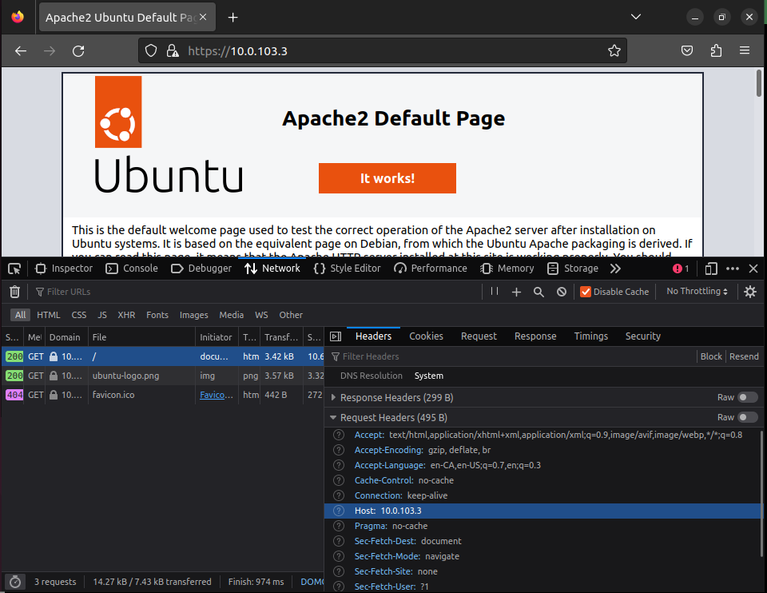This screenshot has width=767, height=593.
Task: Pause network recording
Action: (494, 292)
